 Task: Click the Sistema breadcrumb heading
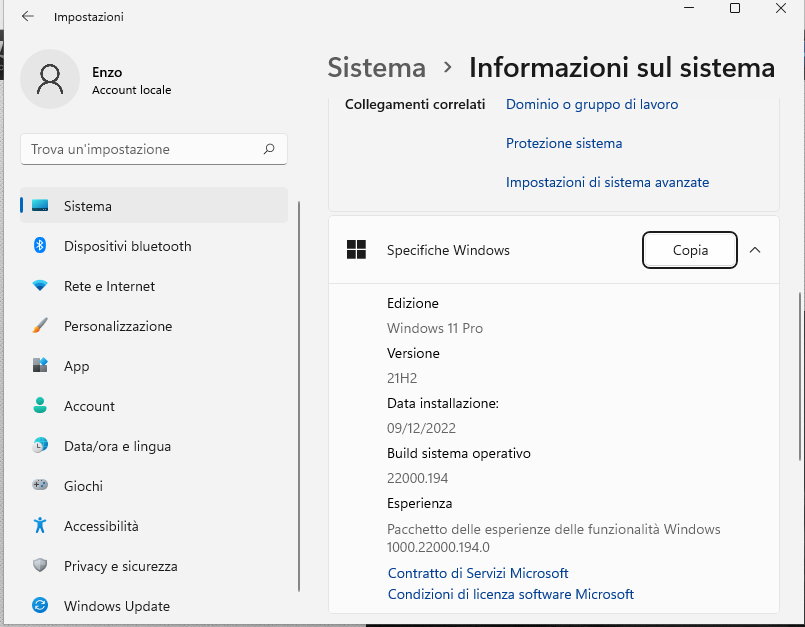[377, 68]
